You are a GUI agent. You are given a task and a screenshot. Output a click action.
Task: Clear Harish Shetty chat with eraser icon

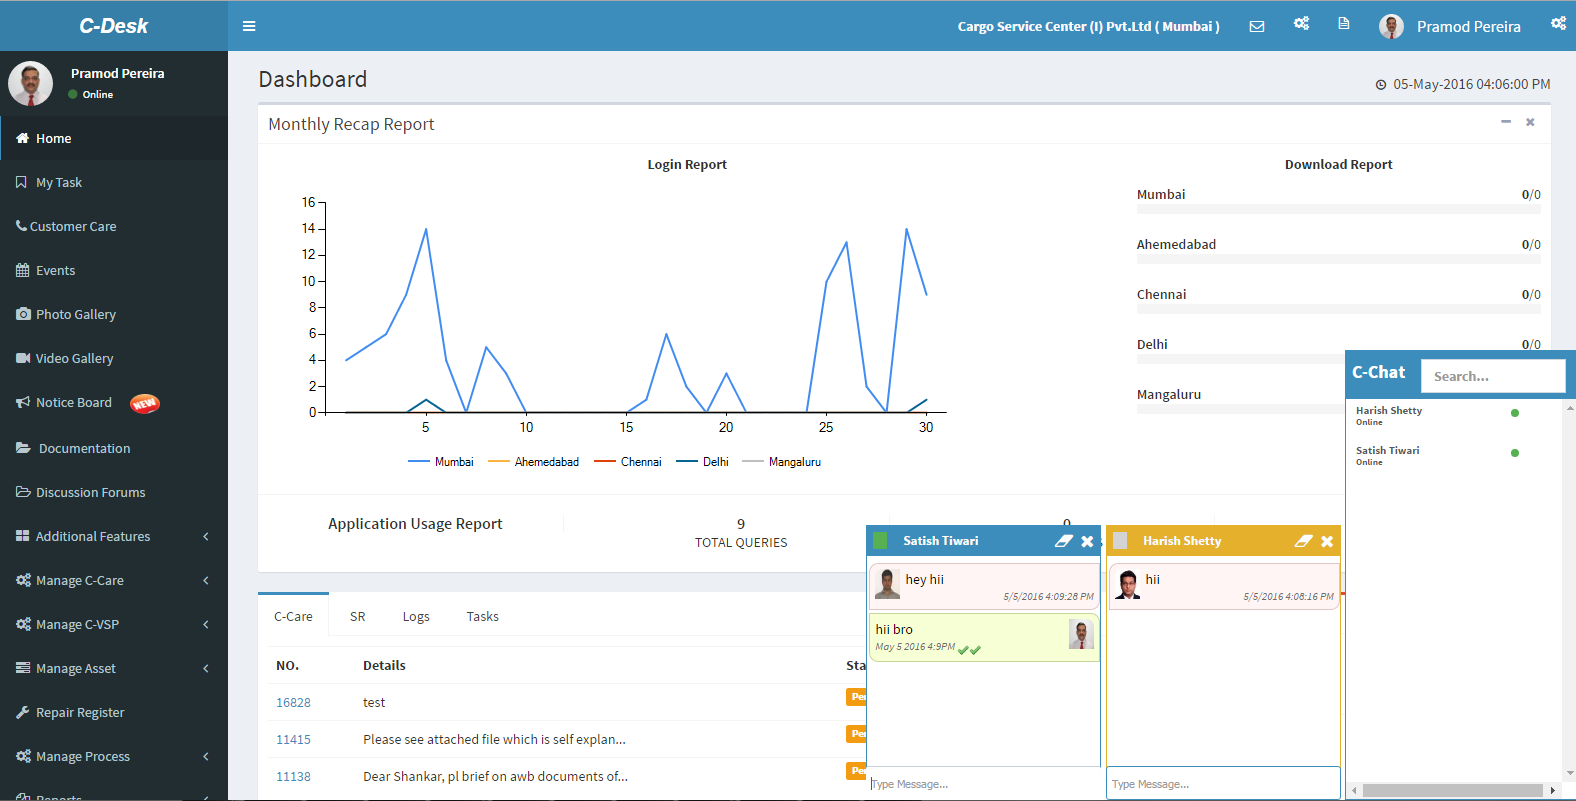(x=1304, y=541)
